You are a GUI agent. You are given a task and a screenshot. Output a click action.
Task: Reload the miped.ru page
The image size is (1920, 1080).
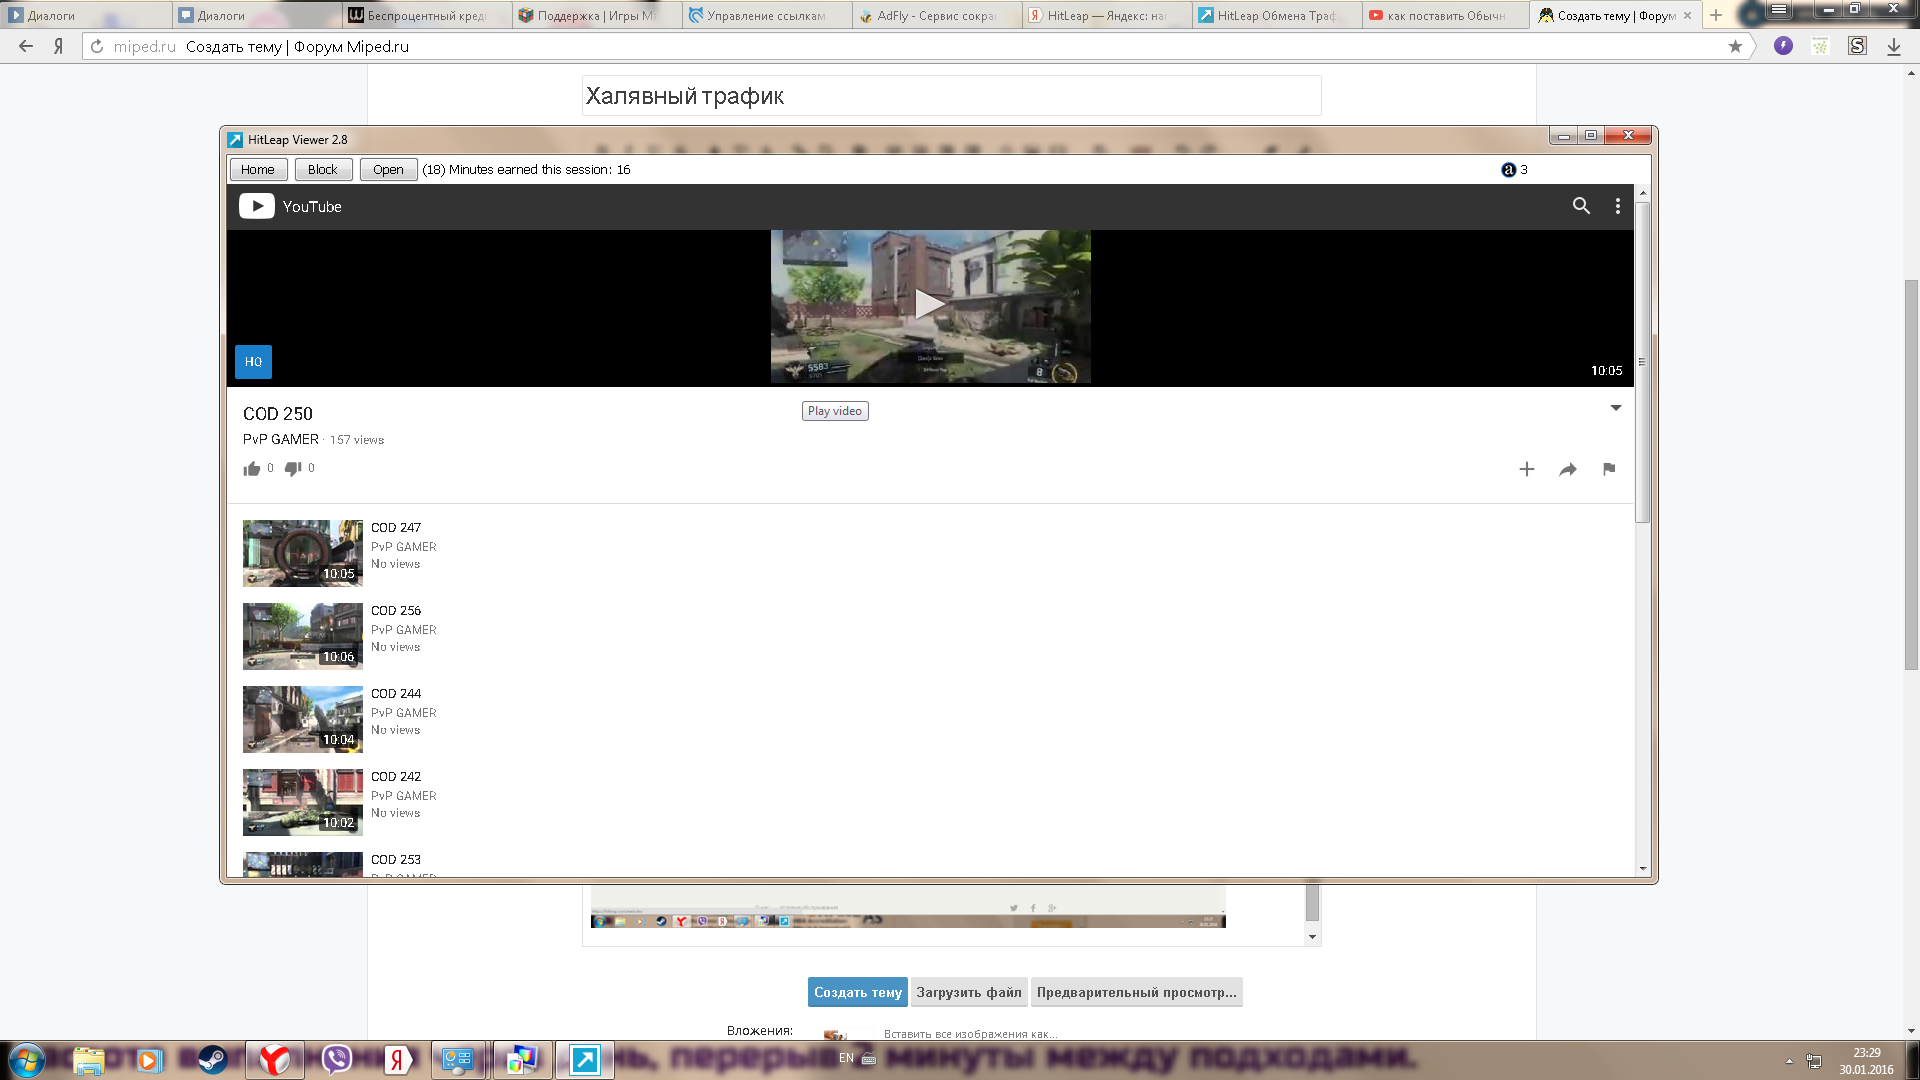[x=97, y=46]
